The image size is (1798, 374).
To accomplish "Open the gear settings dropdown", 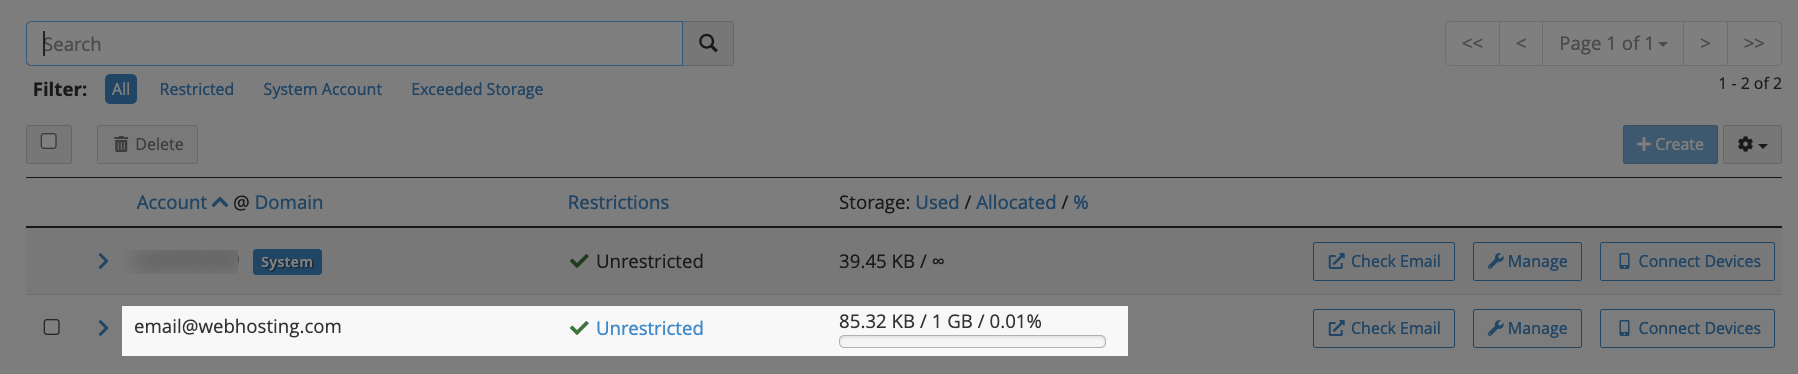I will (1752, 144).
